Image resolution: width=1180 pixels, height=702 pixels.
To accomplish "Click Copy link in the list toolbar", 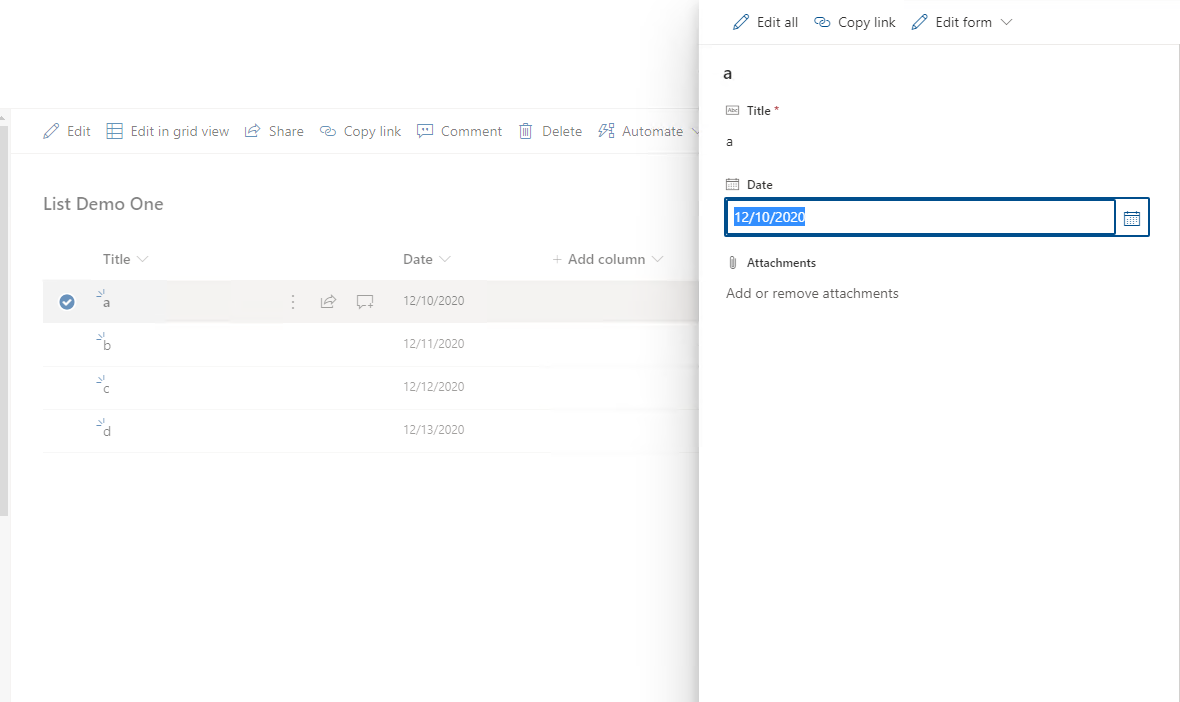I will 360,131.
